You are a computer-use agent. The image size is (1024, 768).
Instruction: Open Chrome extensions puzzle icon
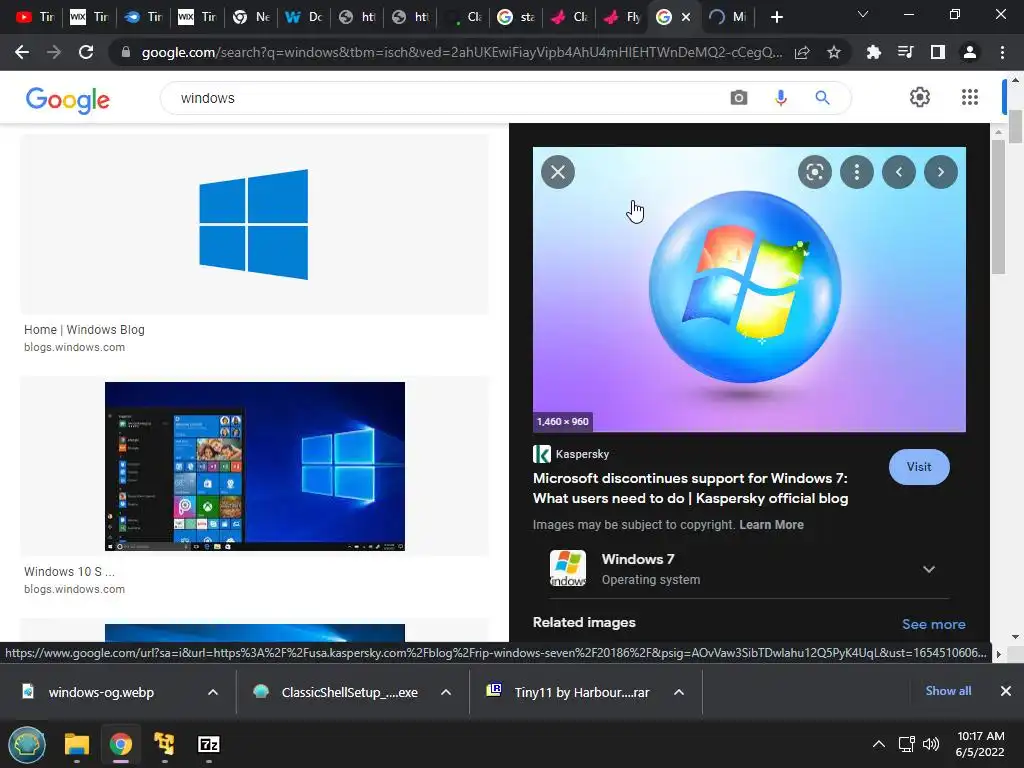point(873,52)
